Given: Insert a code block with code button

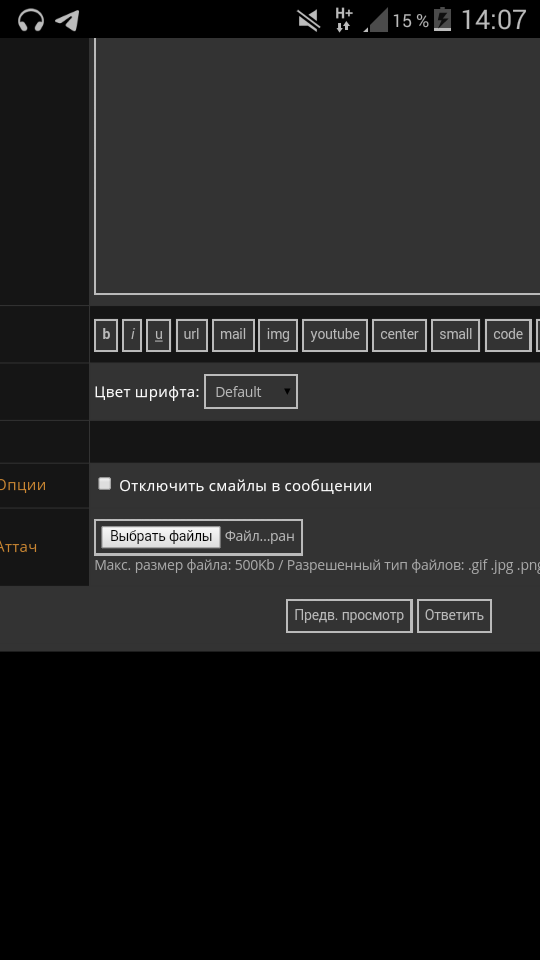Looking at the screenshot, I should (x=508, y=335).
